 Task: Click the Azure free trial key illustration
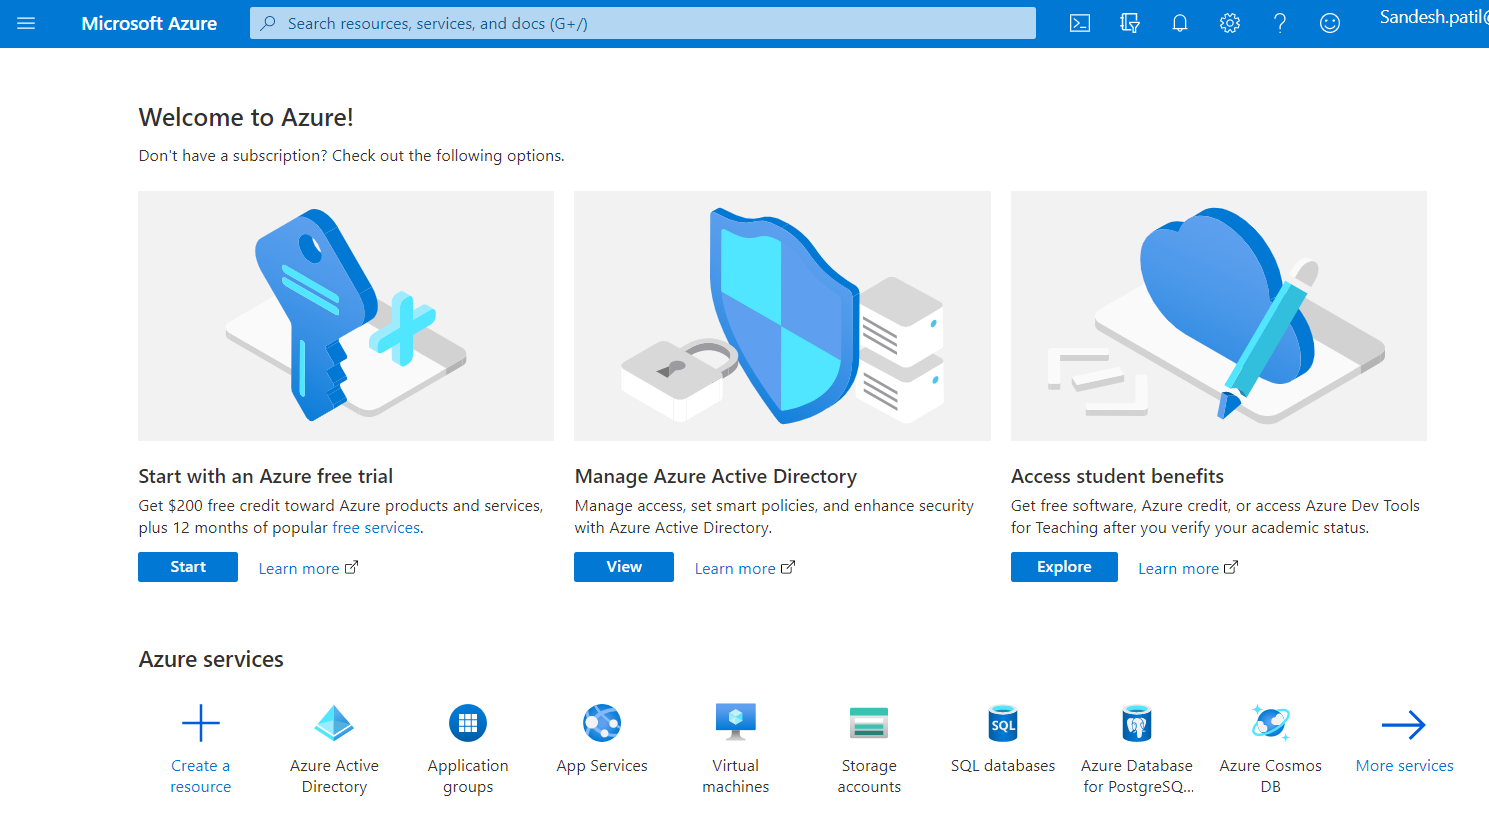click(x=346, y=316)
